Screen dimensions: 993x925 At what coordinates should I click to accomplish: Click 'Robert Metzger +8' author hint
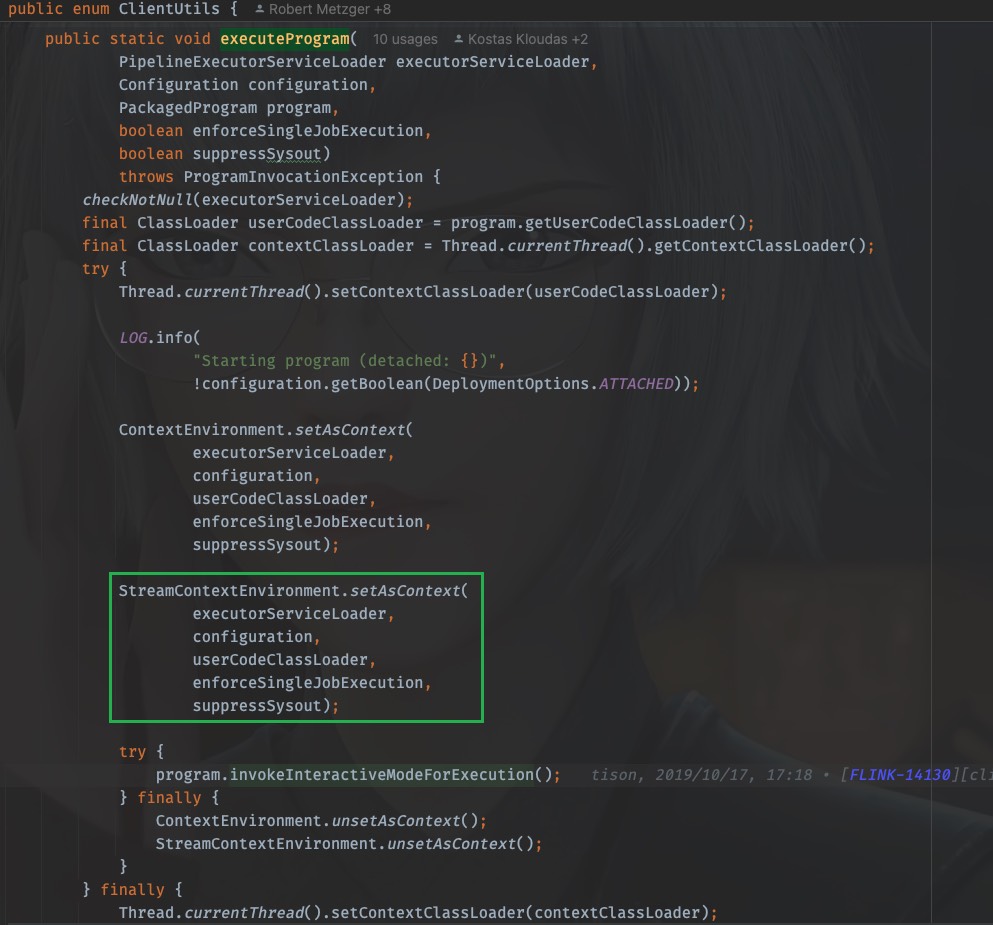tap(329, 9)
